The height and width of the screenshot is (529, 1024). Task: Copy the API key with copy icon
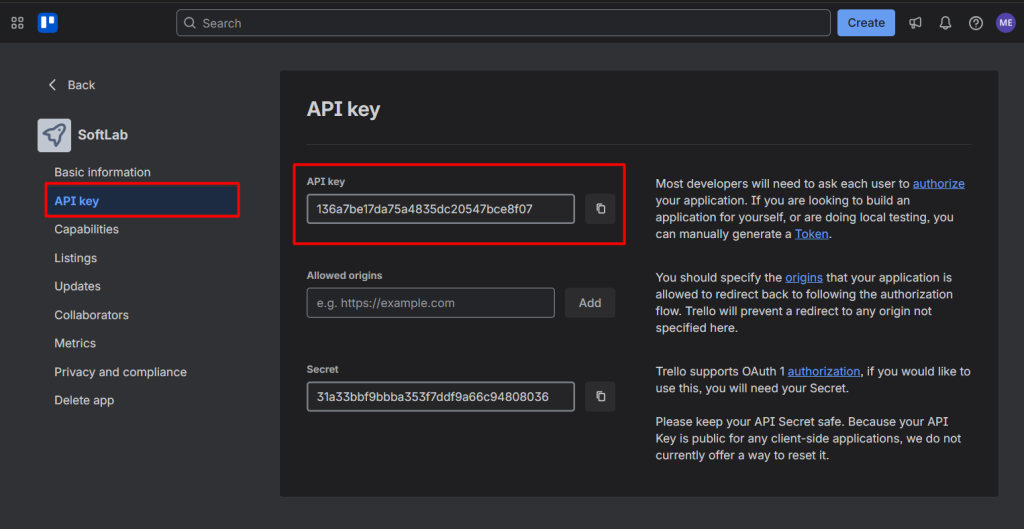point(600,209)
